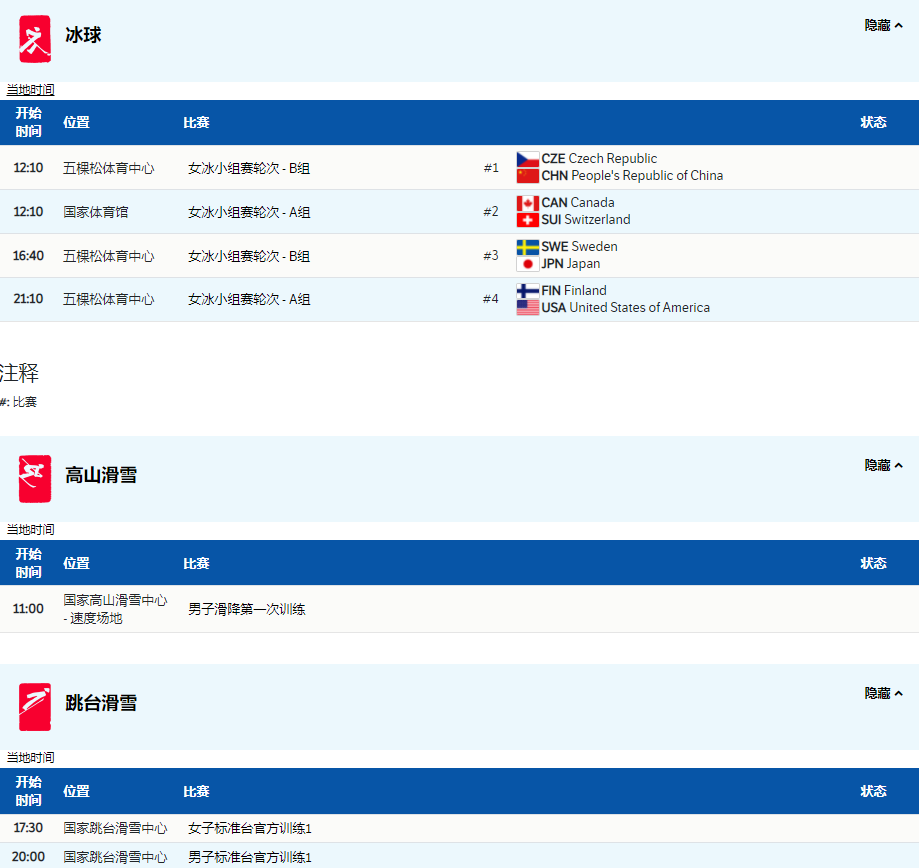Screen dimensions: 920x868
Task: Click the Sweden flag icon
Action: click(528, 247)
